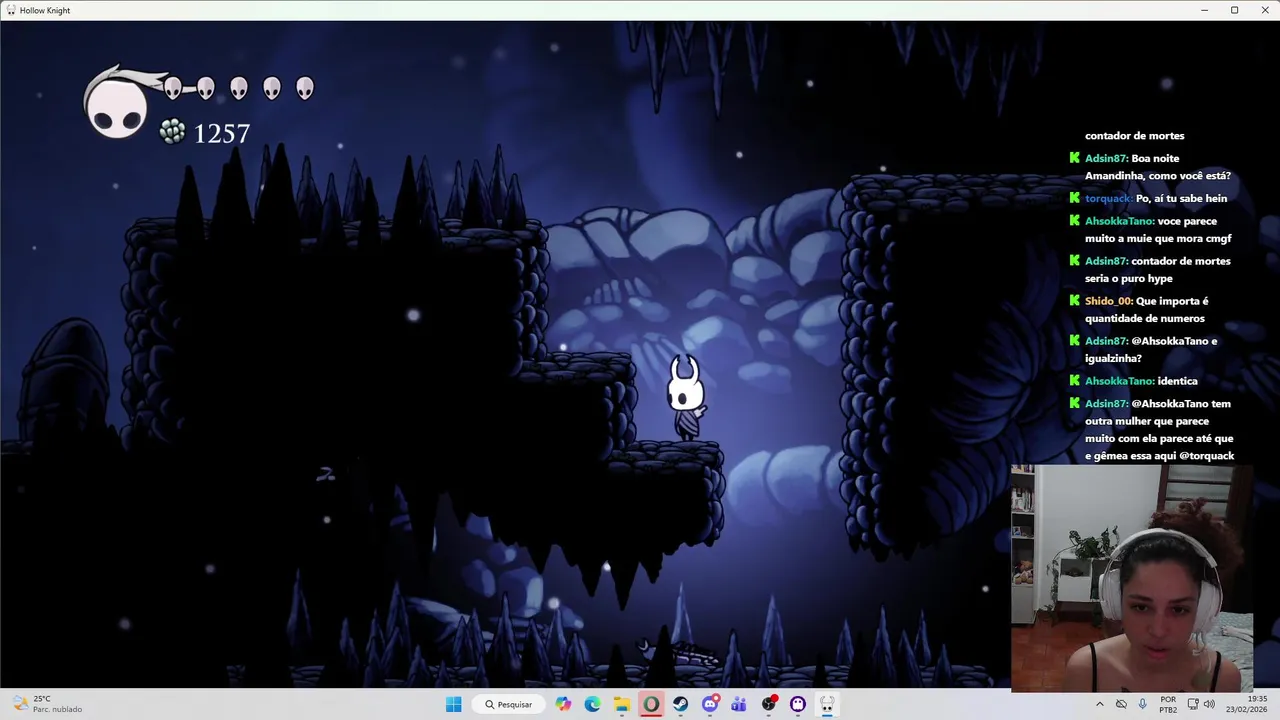This screenshot has height=720, width=1280.
Task: Open the POR PTB2 language switcher
Action: (1168, 704)
